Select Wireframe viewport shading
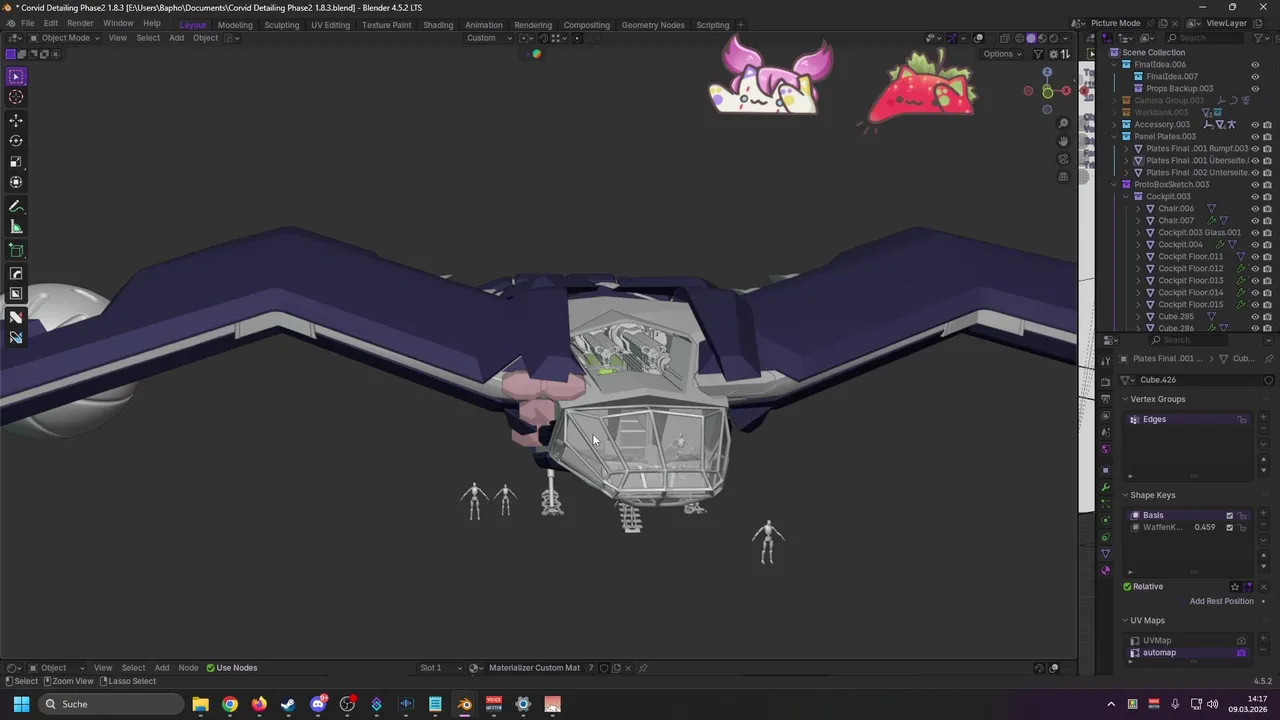This screenshot has width=1280, height=720. tap(1019, 38)
